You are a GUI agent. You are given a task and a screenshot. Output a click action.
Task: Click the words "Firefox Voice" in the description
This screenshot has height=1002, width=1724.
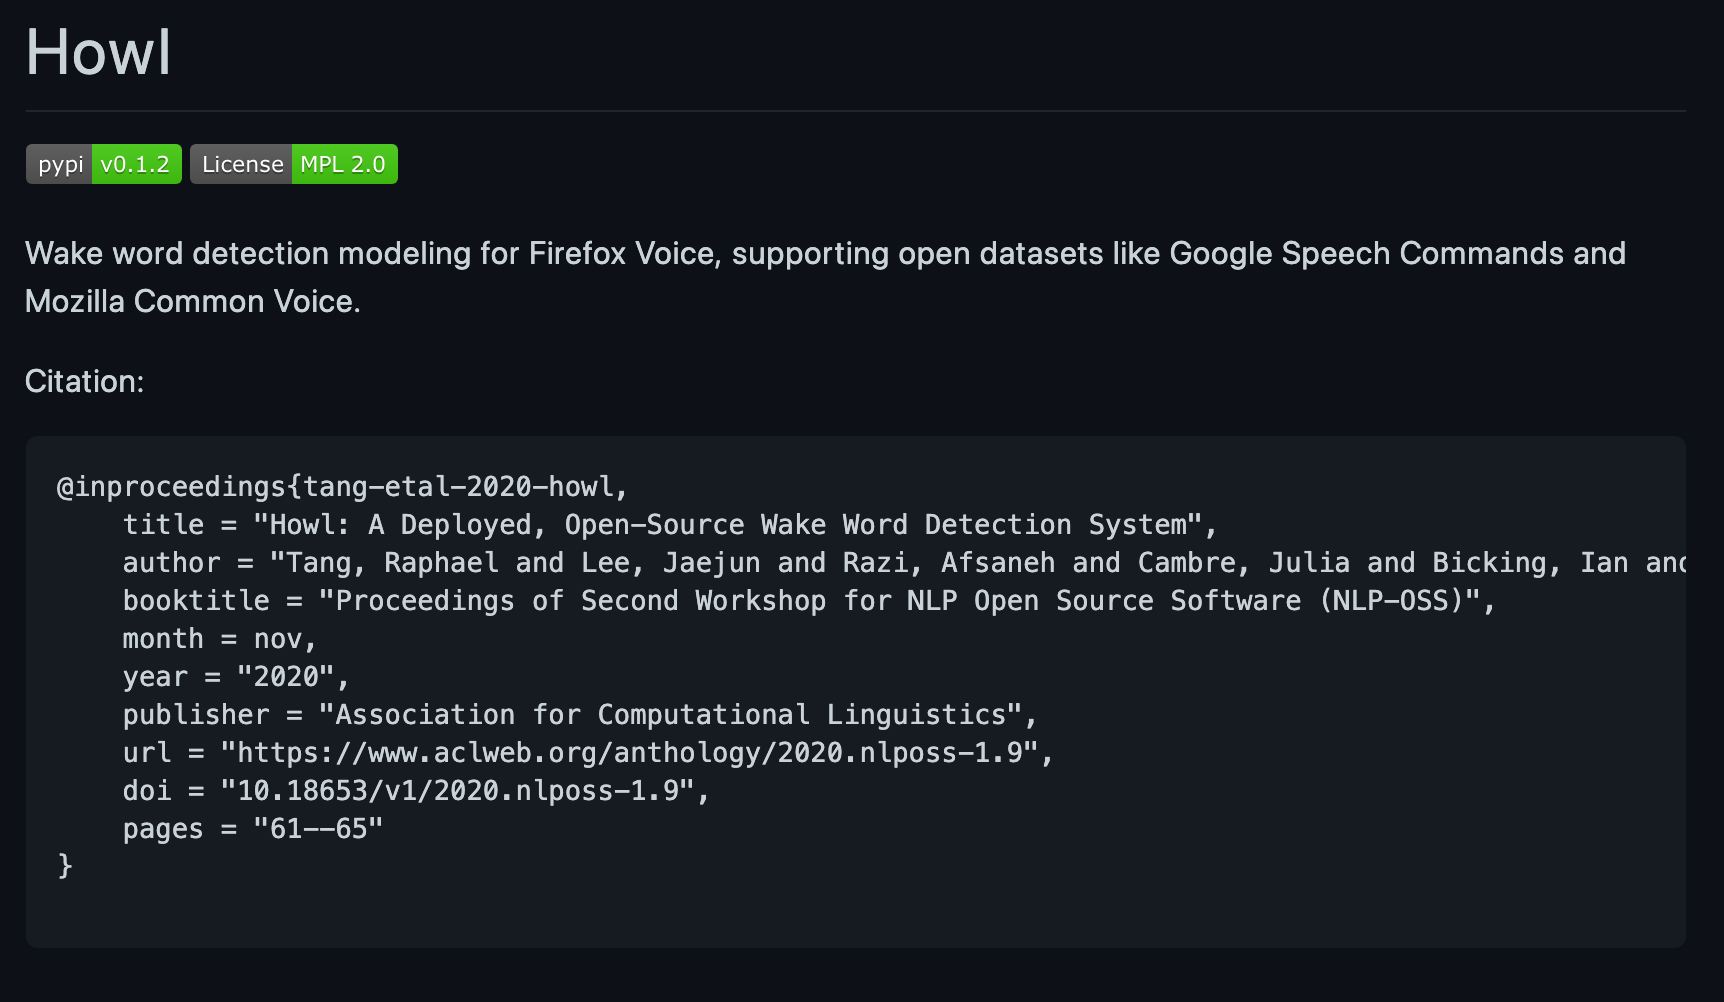[623, 253]
